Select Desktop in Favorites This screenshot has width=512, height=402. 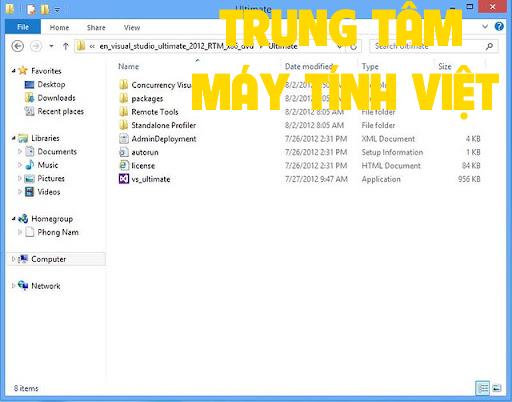51,84
